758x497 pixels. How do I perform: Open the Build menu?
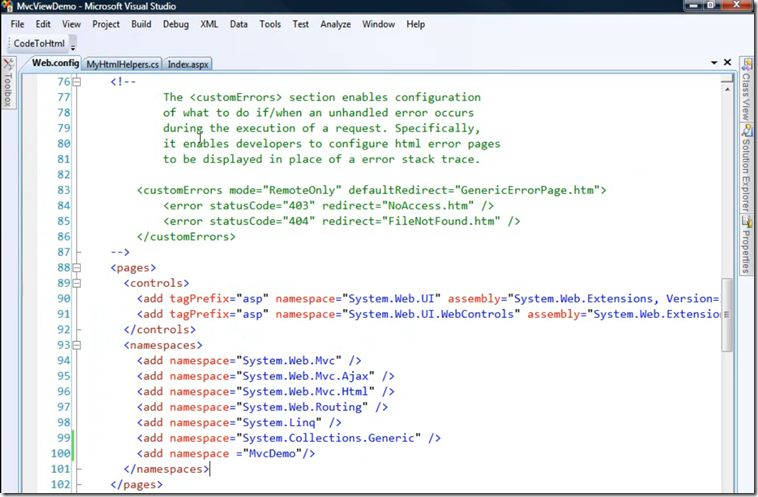[x=141, y=24]
